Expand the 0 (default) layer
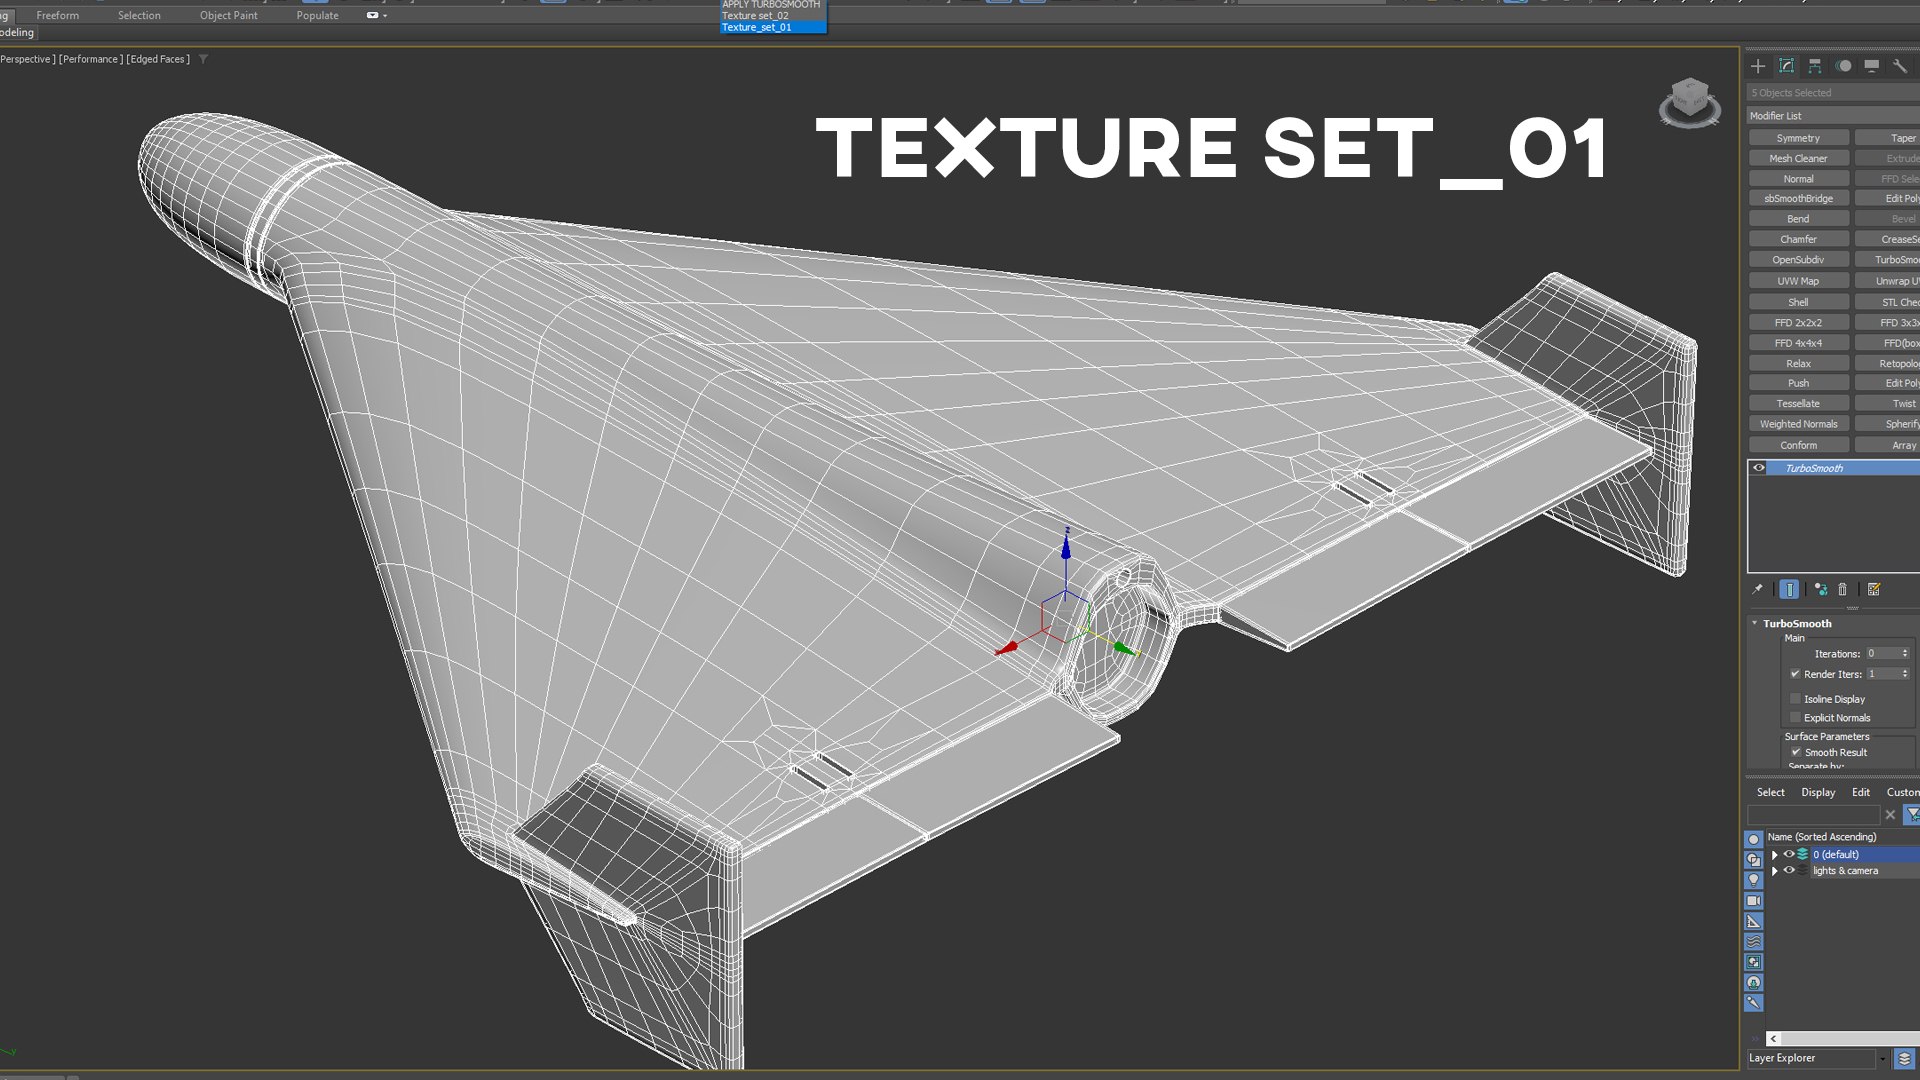1920x1080 pixels. point(1775,855)
